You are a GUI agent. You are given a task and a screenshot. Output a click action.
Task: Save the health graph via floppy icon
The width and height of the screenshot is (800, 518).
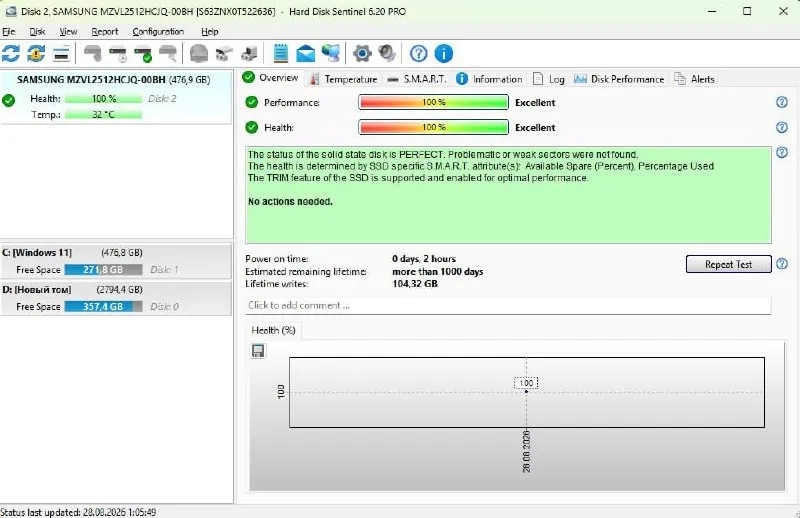click(x=258, y=351)
